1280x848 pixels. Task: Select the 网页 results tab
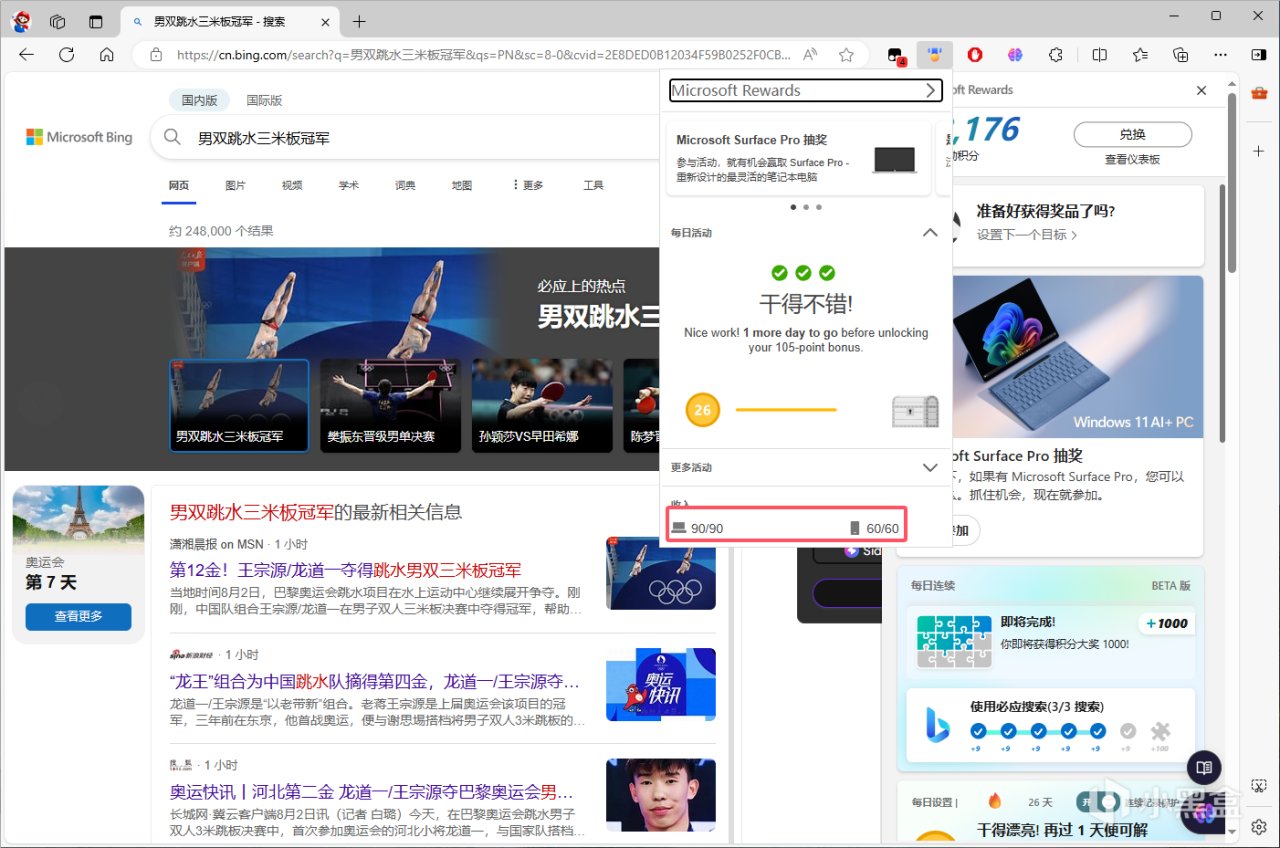(179, 185)
